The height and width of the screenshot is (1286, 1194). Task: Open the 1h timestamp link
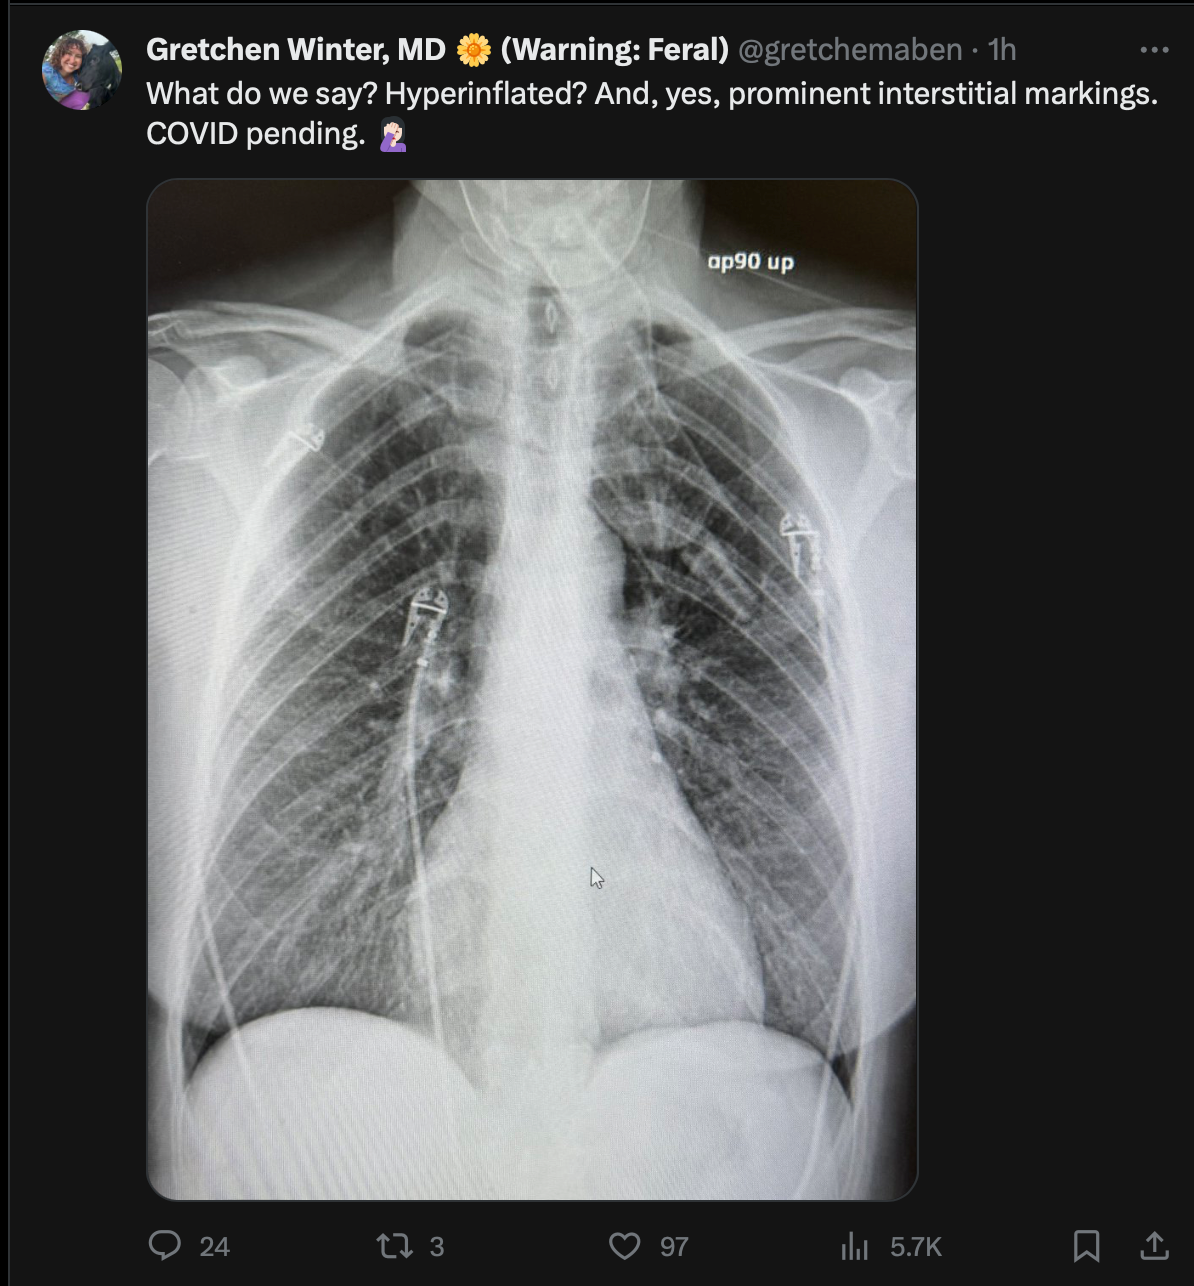(1002, 49)
